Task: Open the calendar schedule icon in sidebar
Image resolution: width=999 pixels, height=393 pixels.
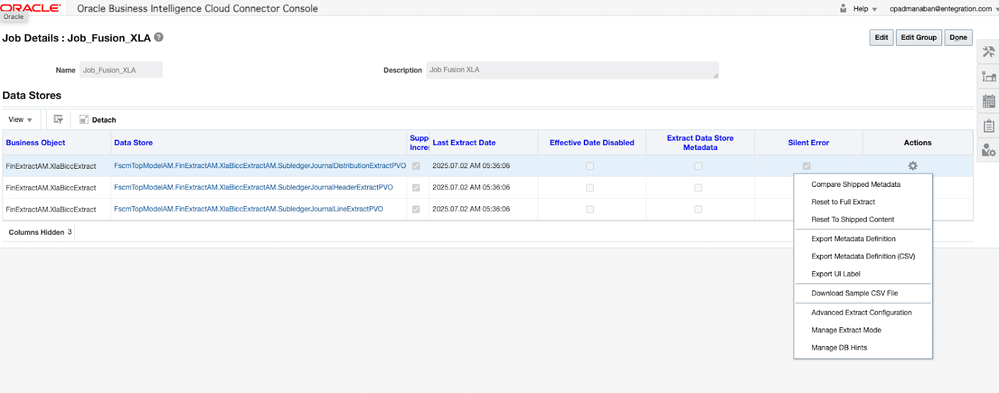Action: coord(989,101)
